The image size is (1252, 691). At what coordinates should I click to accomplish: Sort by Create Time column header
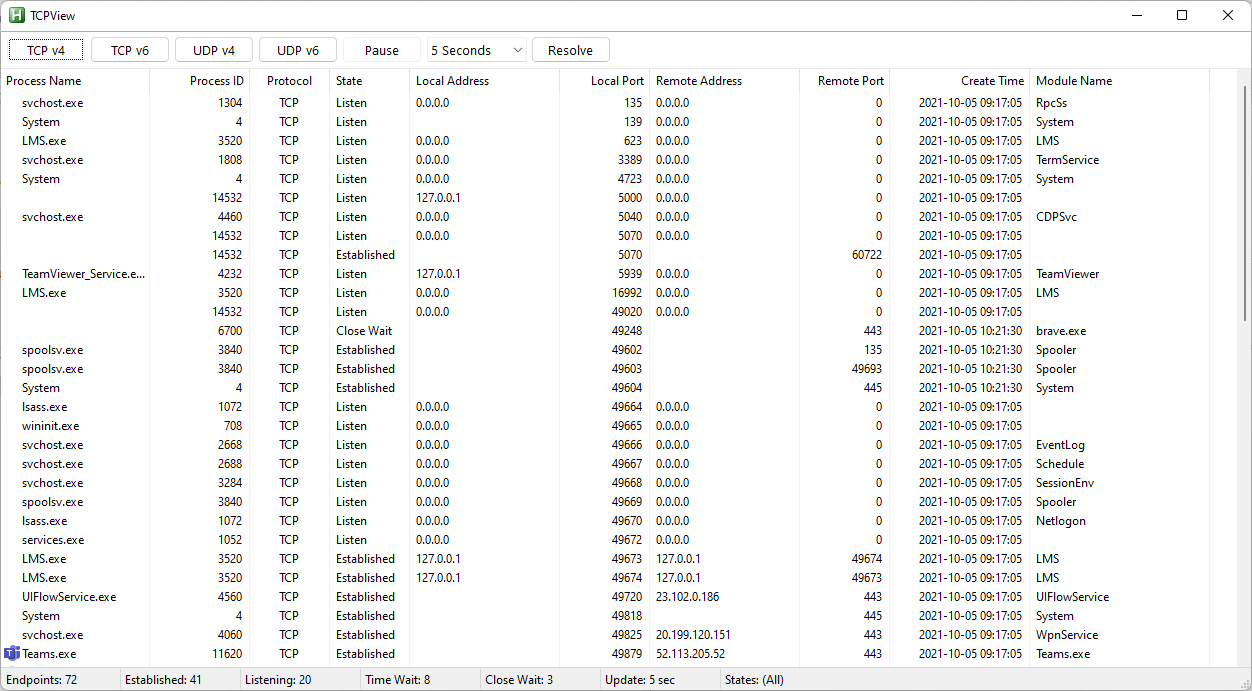960,81
